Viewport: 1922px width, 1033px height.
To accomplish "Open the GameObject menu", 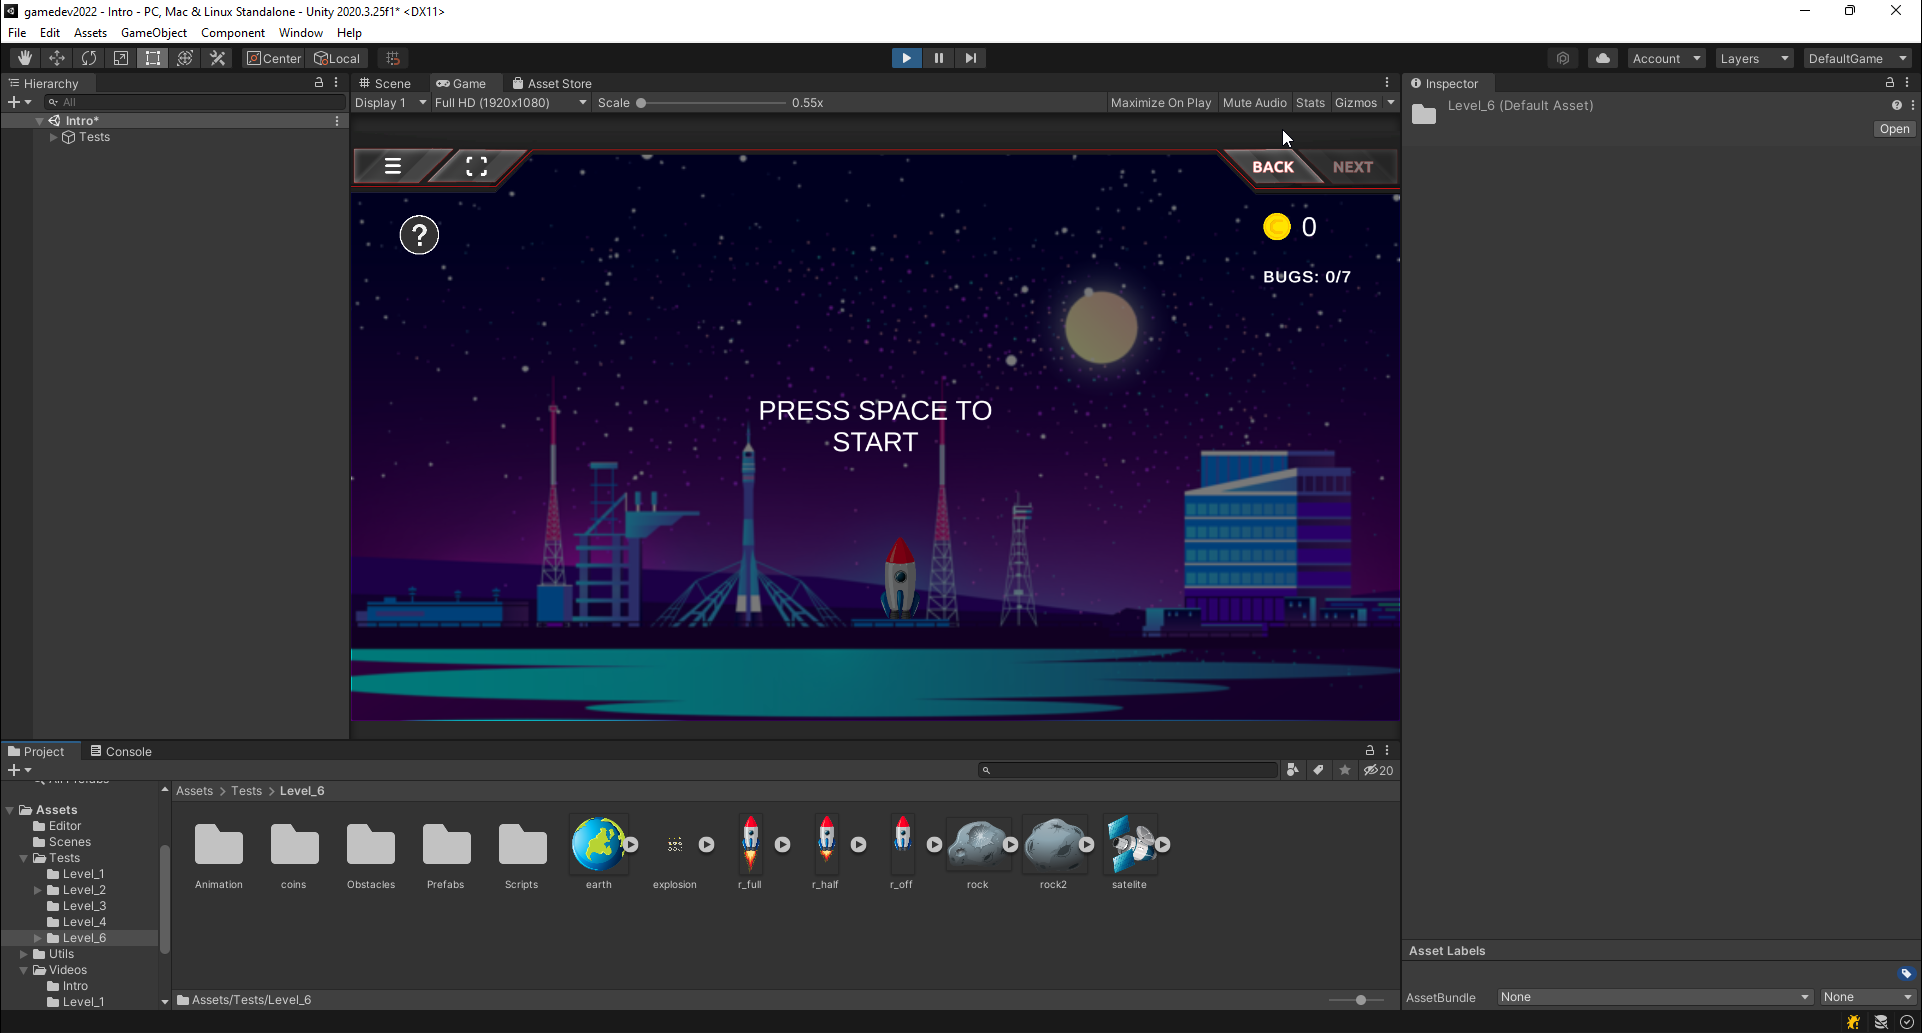I will [x=154, y=33].
